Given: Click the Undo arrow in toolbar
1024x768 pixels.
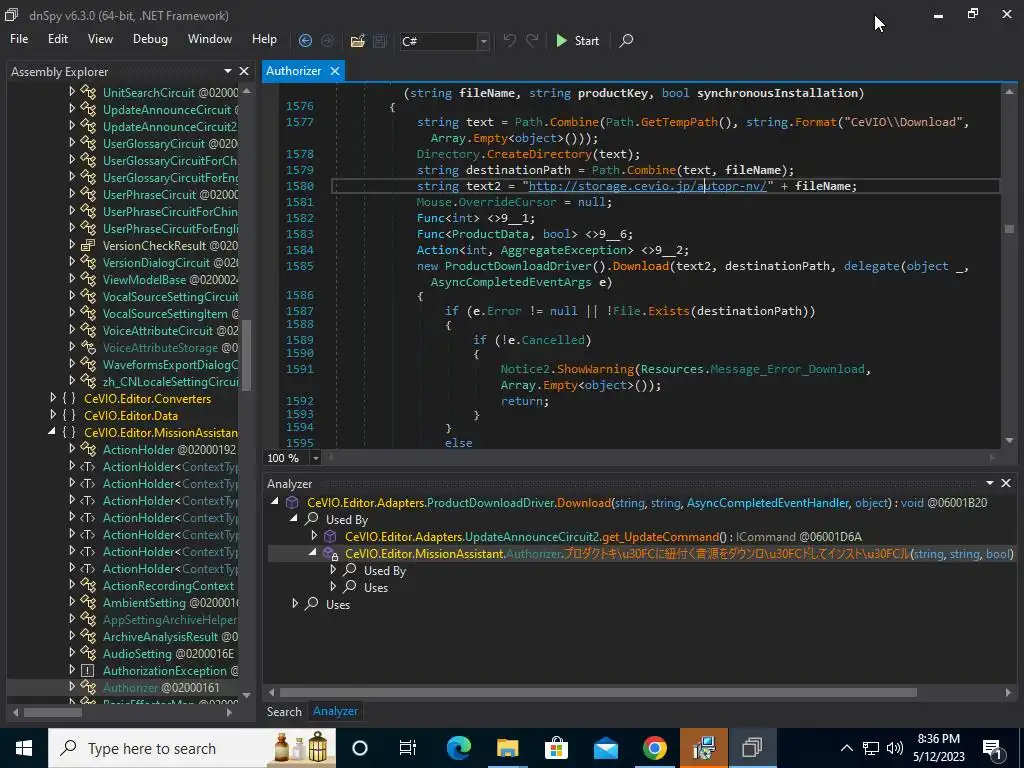Looking at the screenshot, I should (x=509, y=40).
